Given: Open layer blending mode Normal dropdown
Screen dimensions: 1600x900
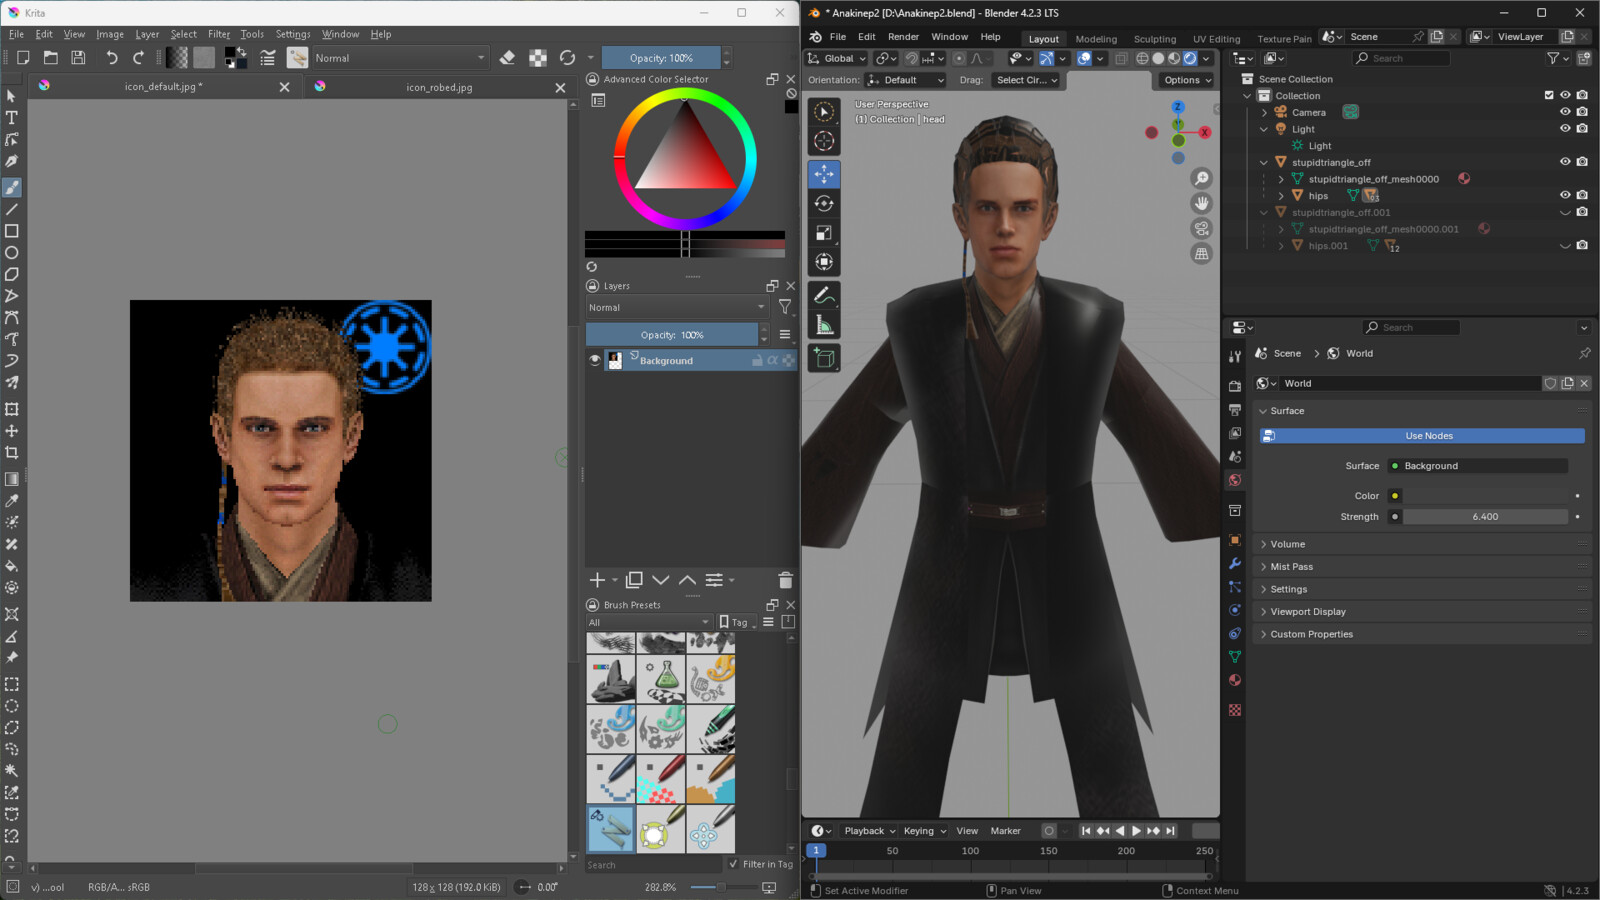Looking at the screenshot, I should (677, 308).
